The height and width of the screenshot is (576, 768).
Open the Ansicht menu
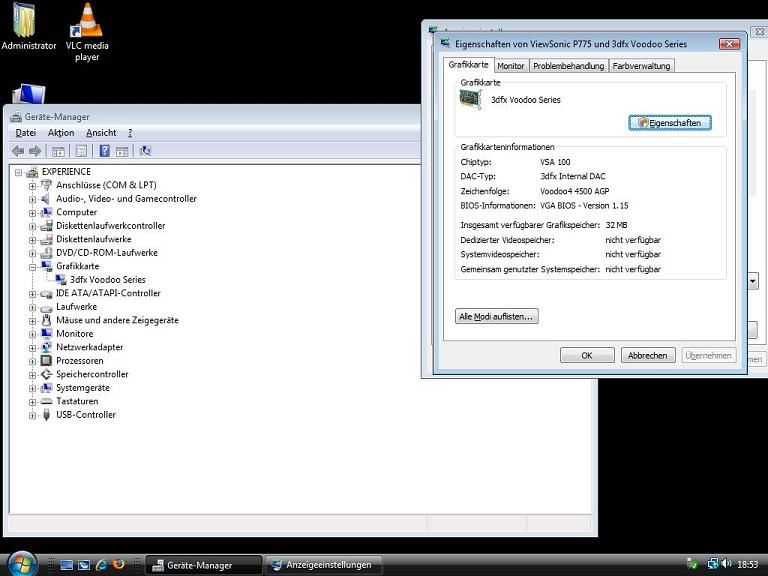click(101, 133)
